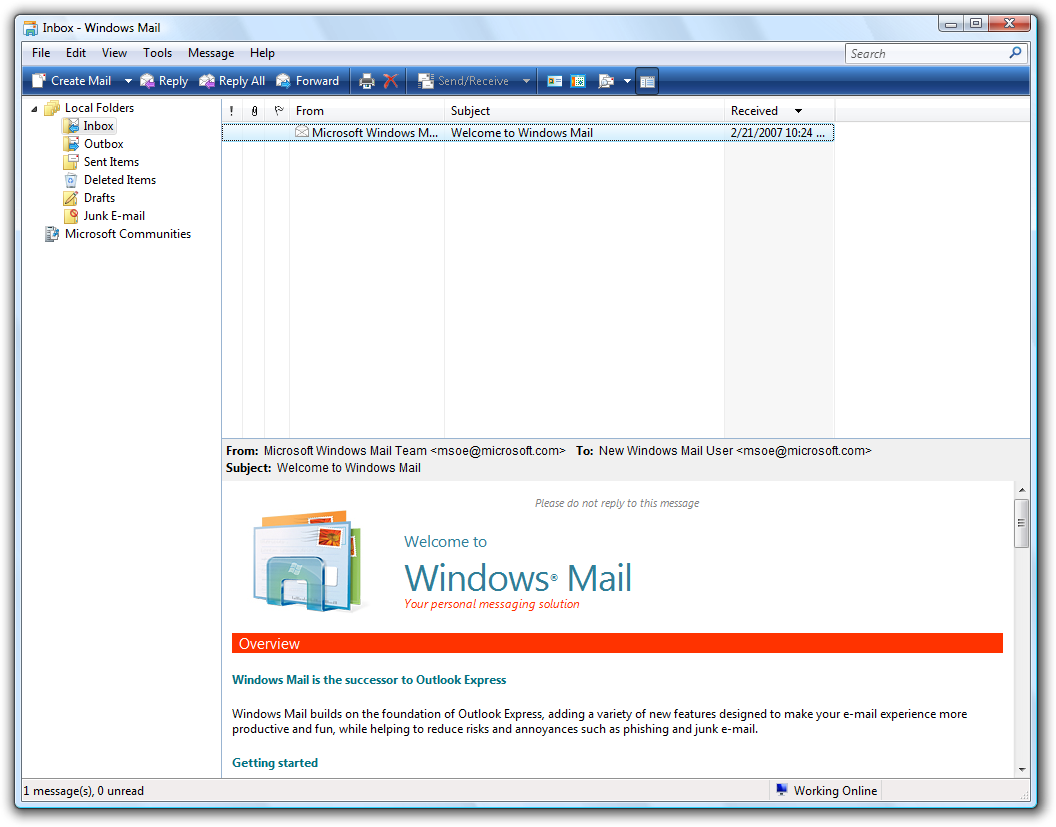Open the Sent Items folder
Viewport: 1056px width, 827px height.
(x=111, y=162)
